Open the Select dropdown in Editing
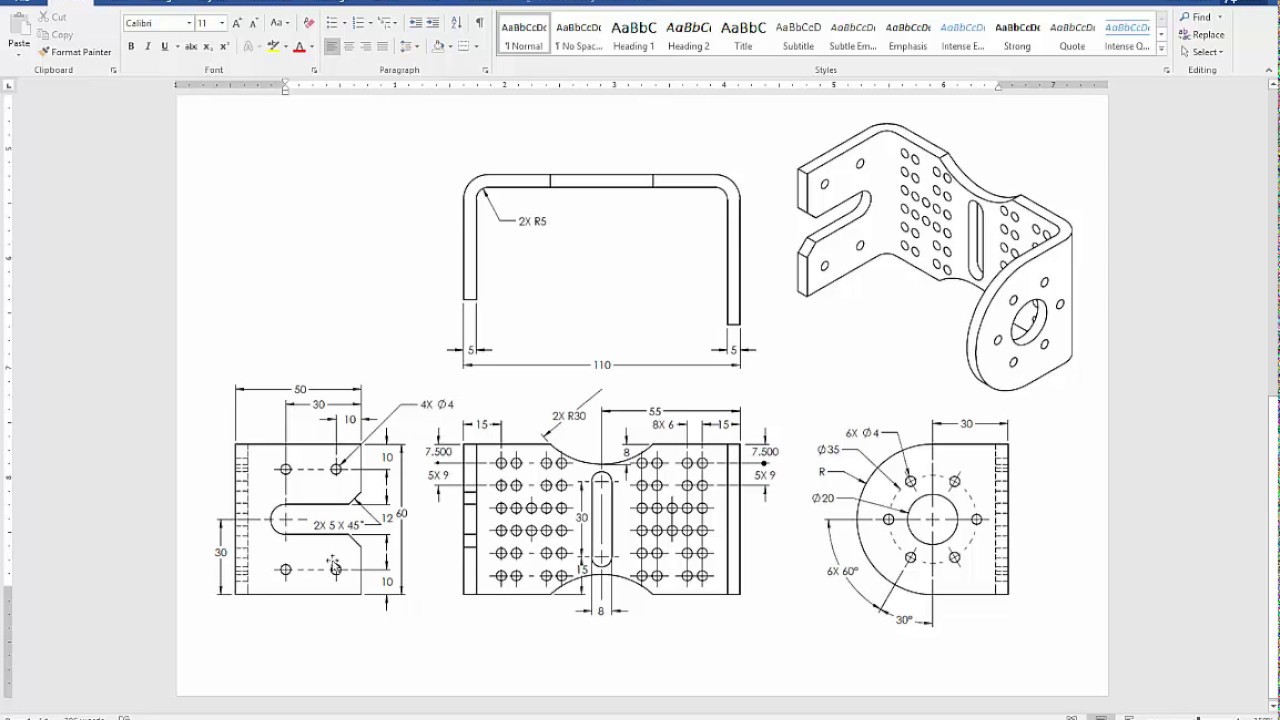The width and height of the screenshot is (1280, 720). pyautogui.click(x=1199, y=52)
